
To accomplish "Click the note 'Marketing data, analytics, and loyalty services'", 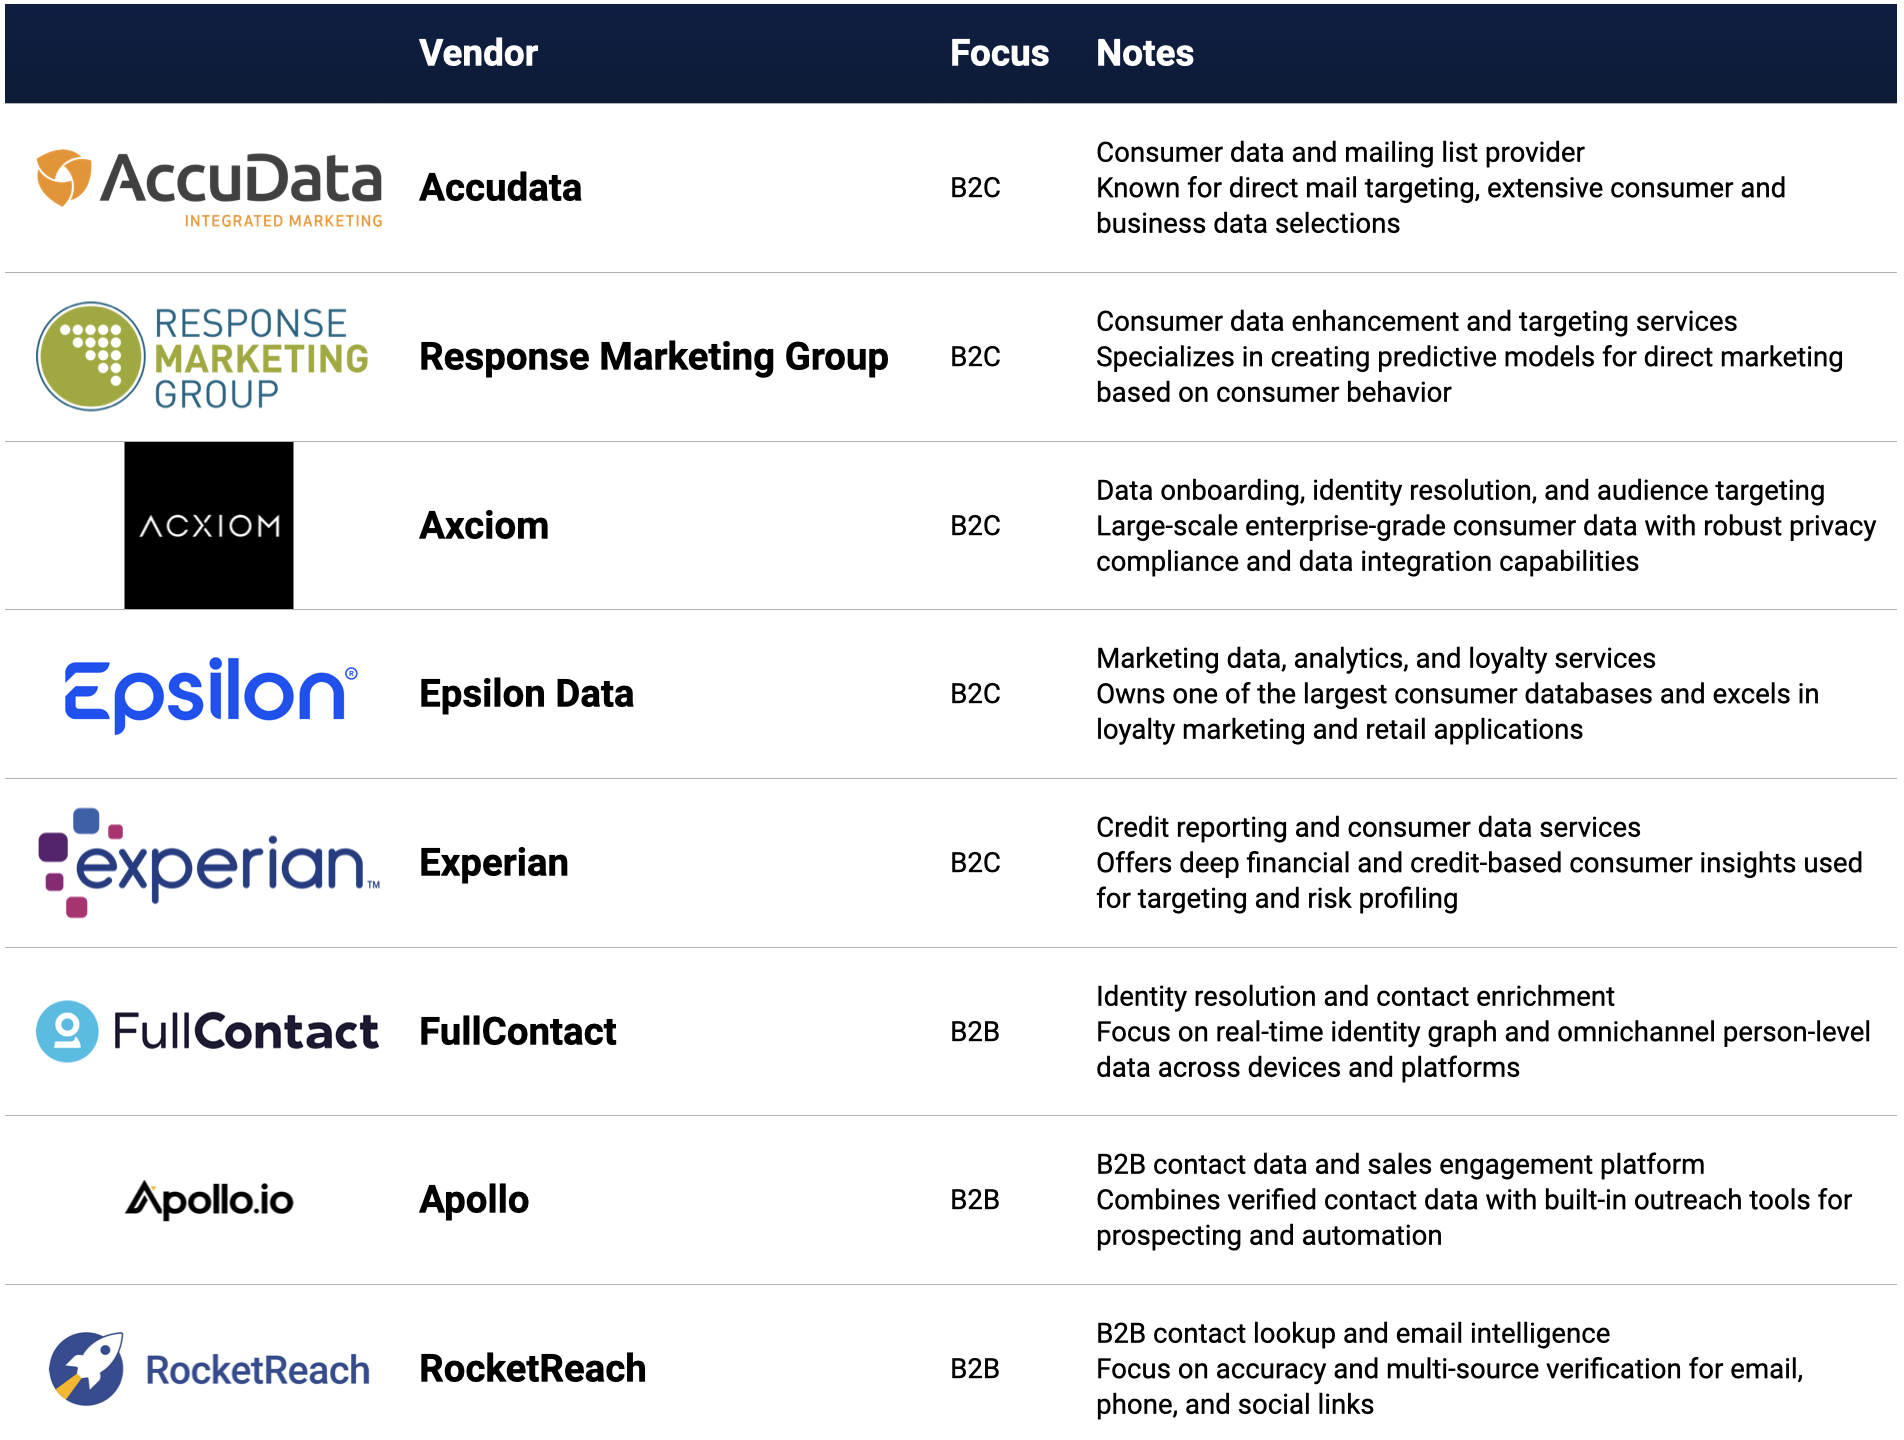I will pos(1376,658).
